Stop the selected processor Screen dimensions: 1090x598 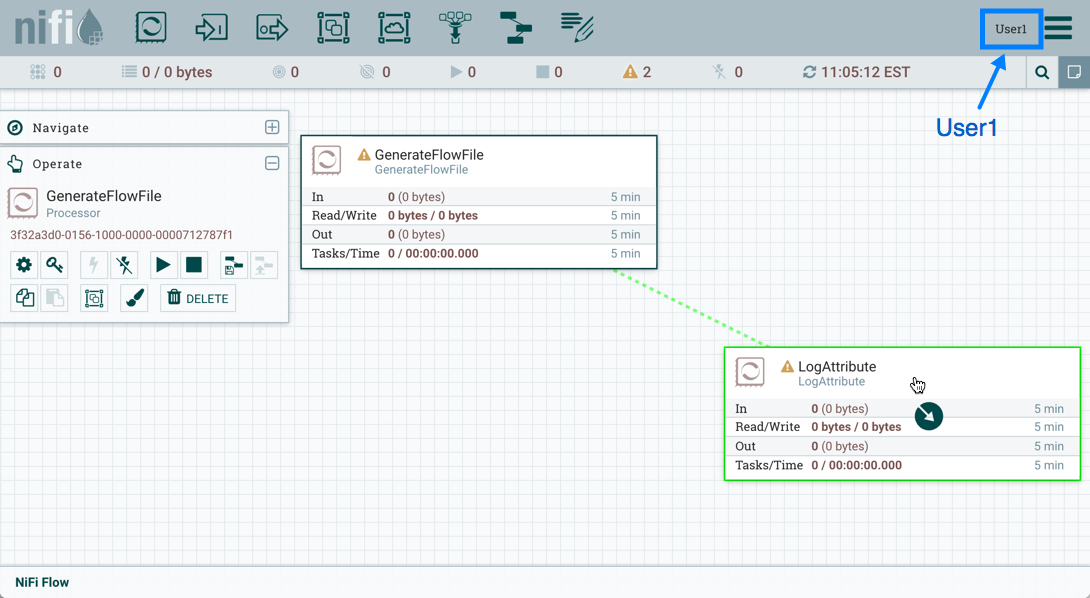(x=194, y=265)
